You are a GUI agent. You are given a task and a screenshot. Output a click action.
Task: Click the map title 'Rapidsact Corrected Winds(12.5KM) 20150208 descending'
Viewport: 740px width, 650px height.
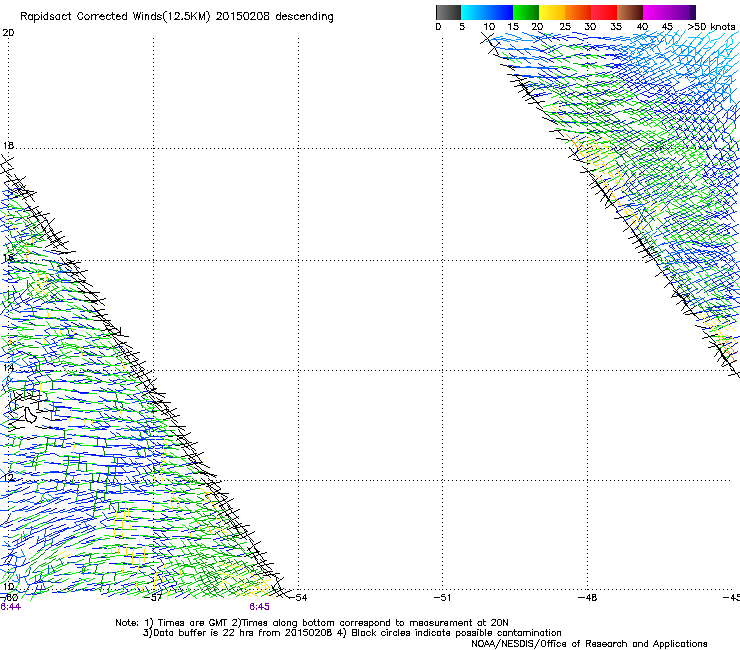coord(177,17)
